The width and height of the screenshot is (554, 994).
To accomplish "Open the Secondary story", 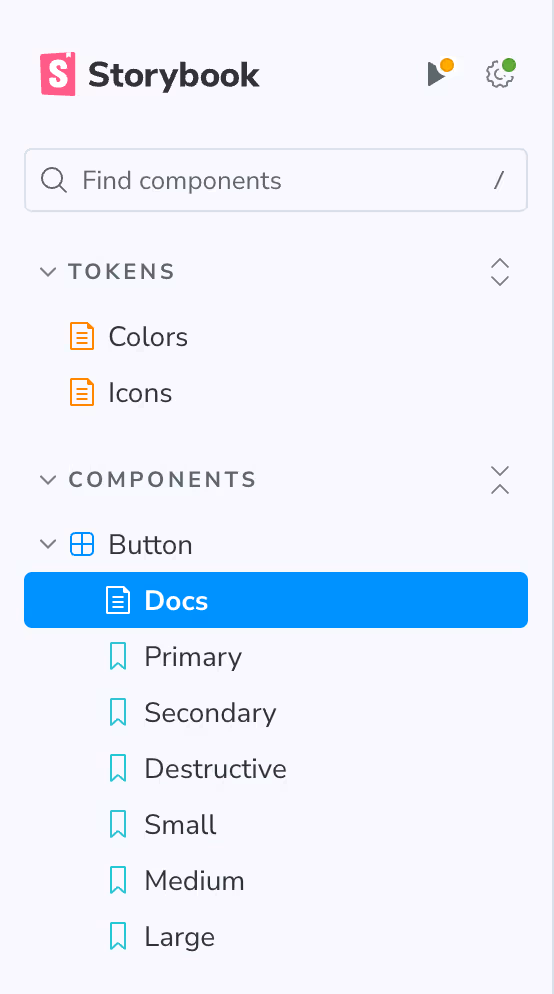I will click(276, 713).
